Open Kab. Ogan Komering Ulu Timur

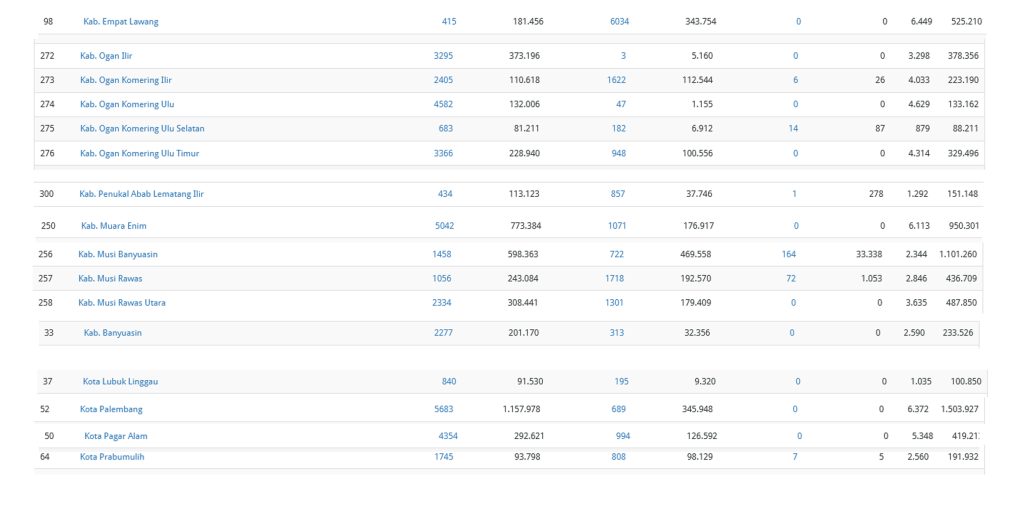tap(138, 153)
